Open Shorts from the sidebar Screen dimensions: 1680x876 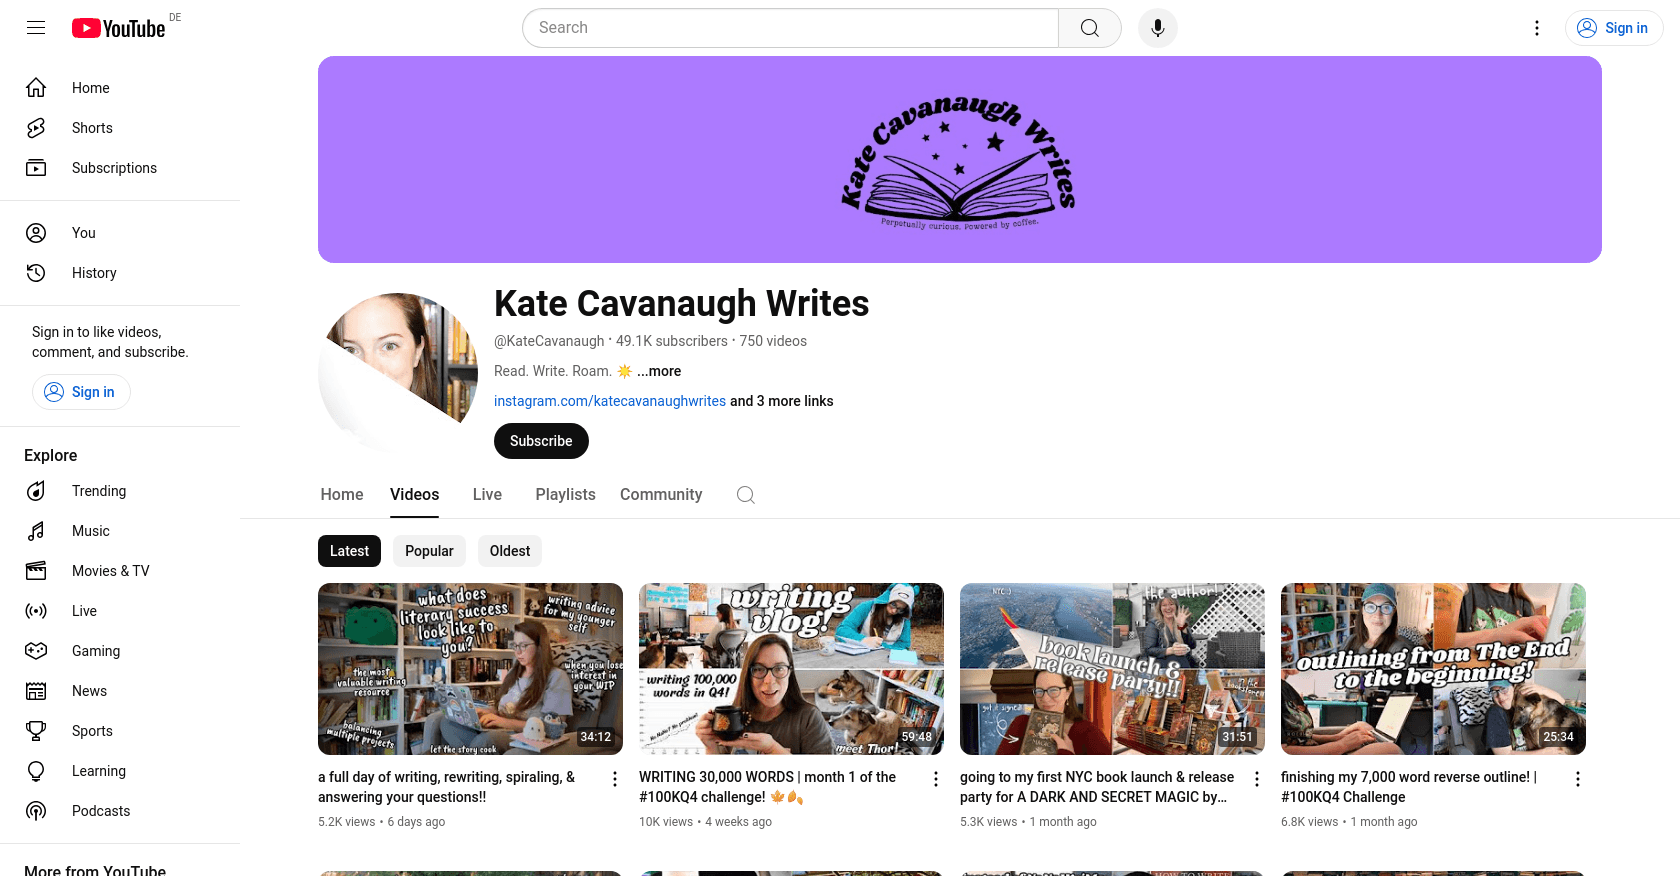pos(92,128)
